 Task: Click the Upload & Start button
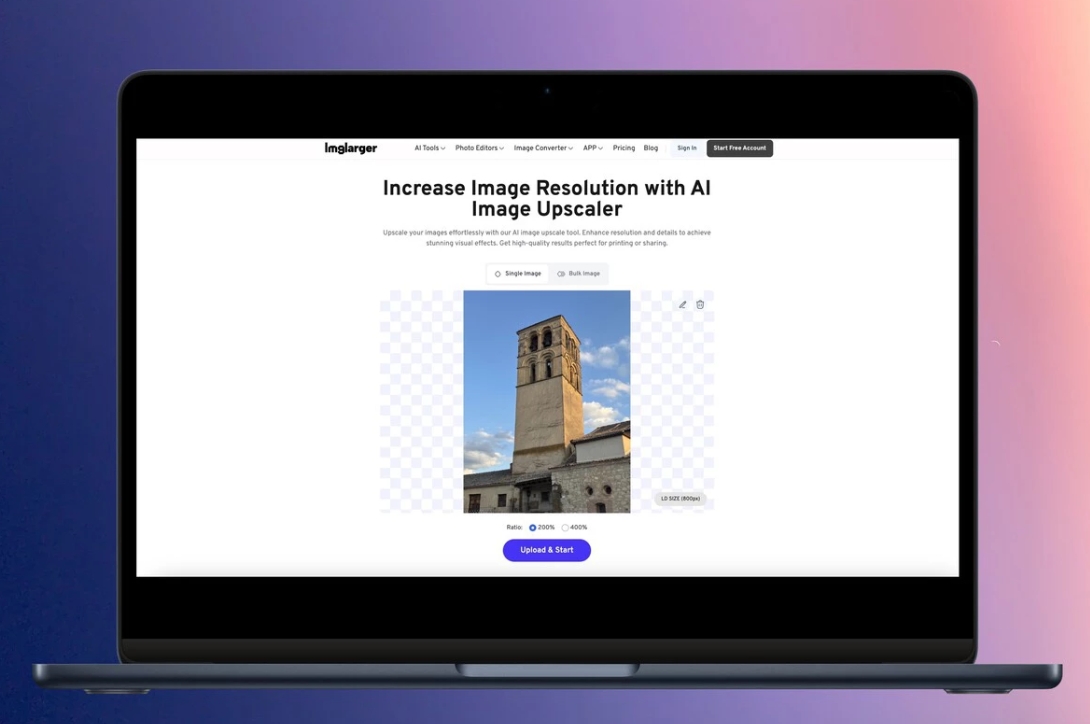point(547,550)
